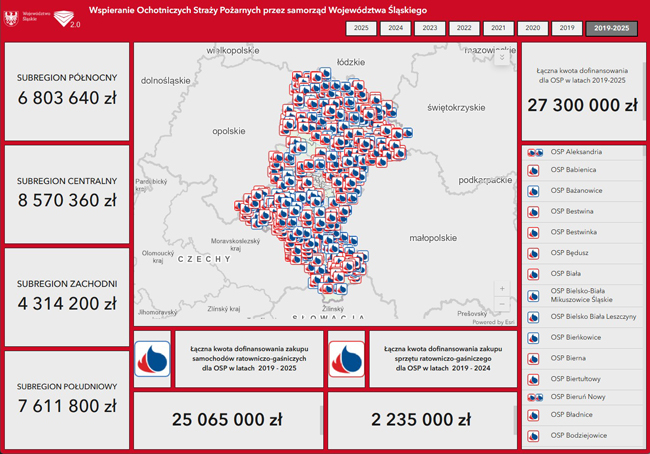Select the 2024 year filter
Image resolution: width=650 pixels, height=454 pixels.
(x=395, y=28)
